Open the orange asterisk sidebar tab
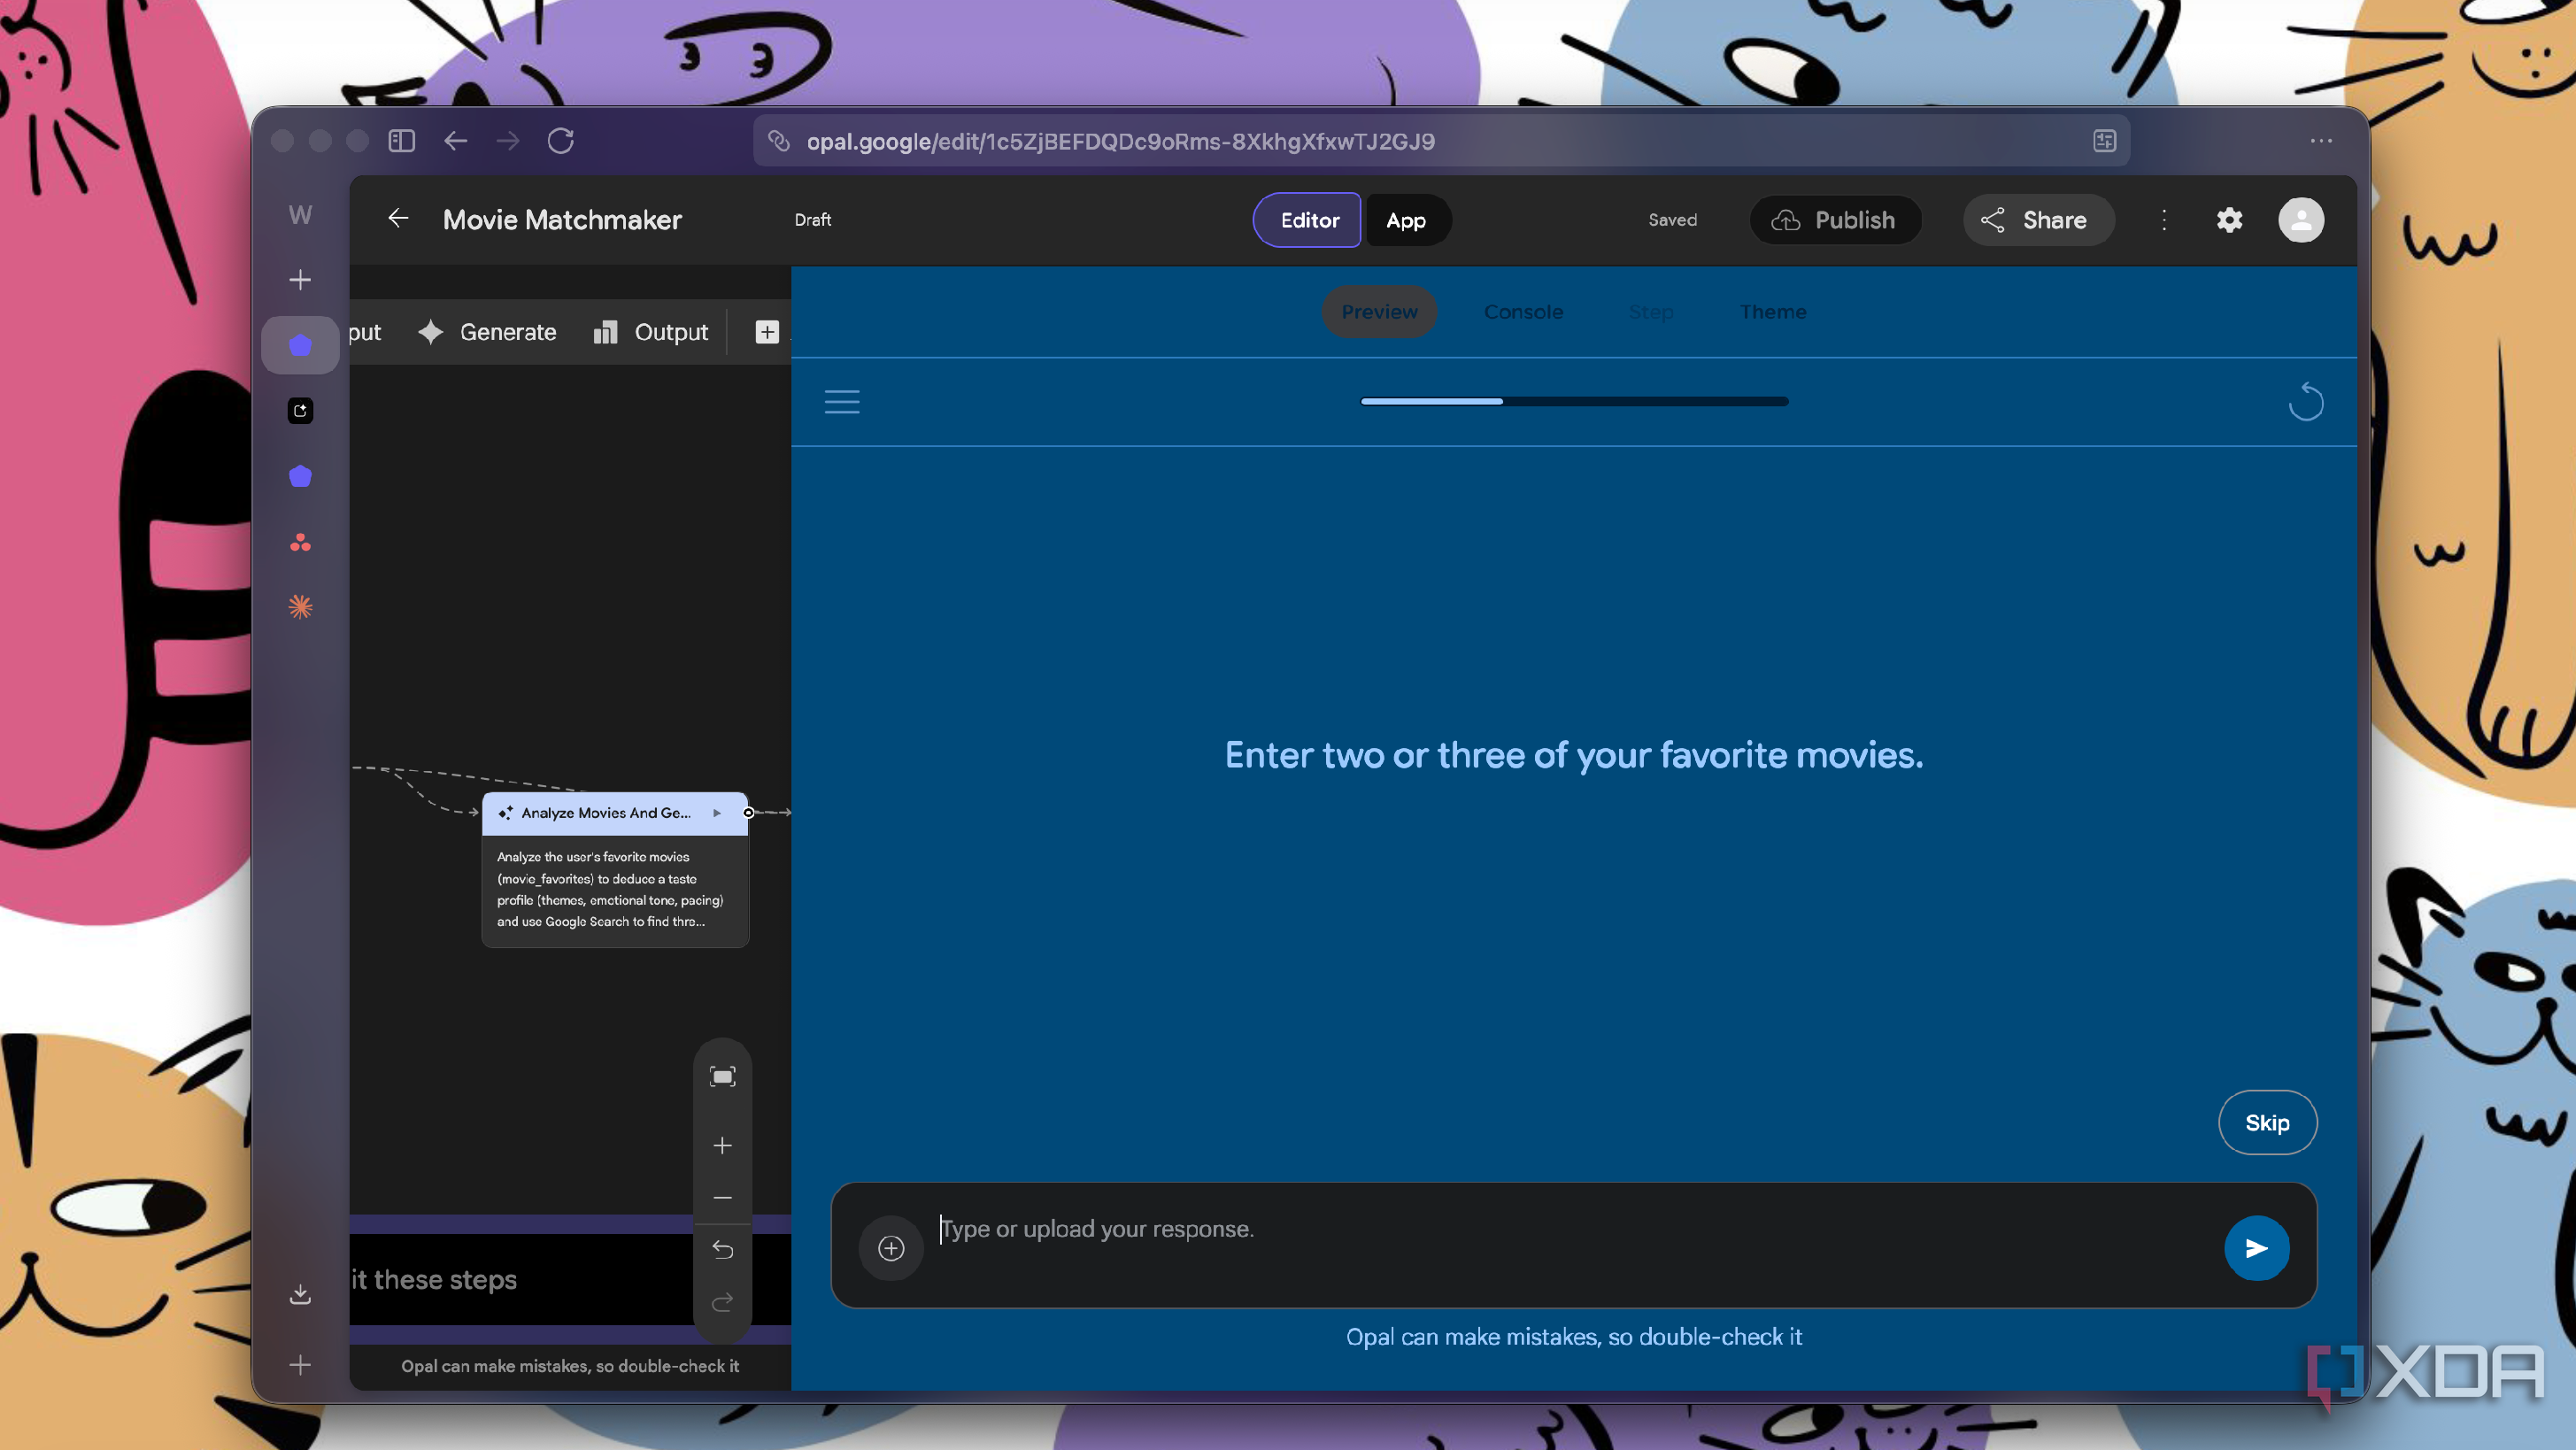The width and height of the screenshot is (2576, 1450). tap(300, 607)
